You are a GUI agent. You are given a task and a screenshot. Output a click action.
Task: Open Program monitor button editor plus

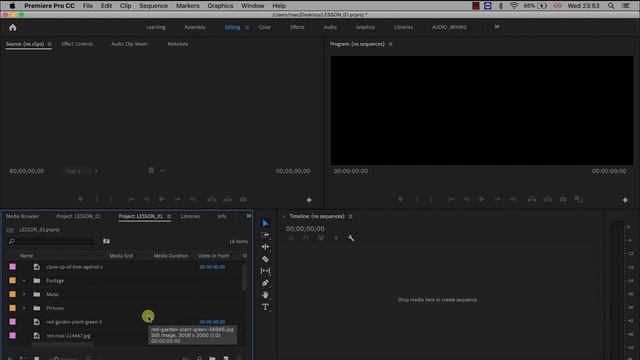625,200
